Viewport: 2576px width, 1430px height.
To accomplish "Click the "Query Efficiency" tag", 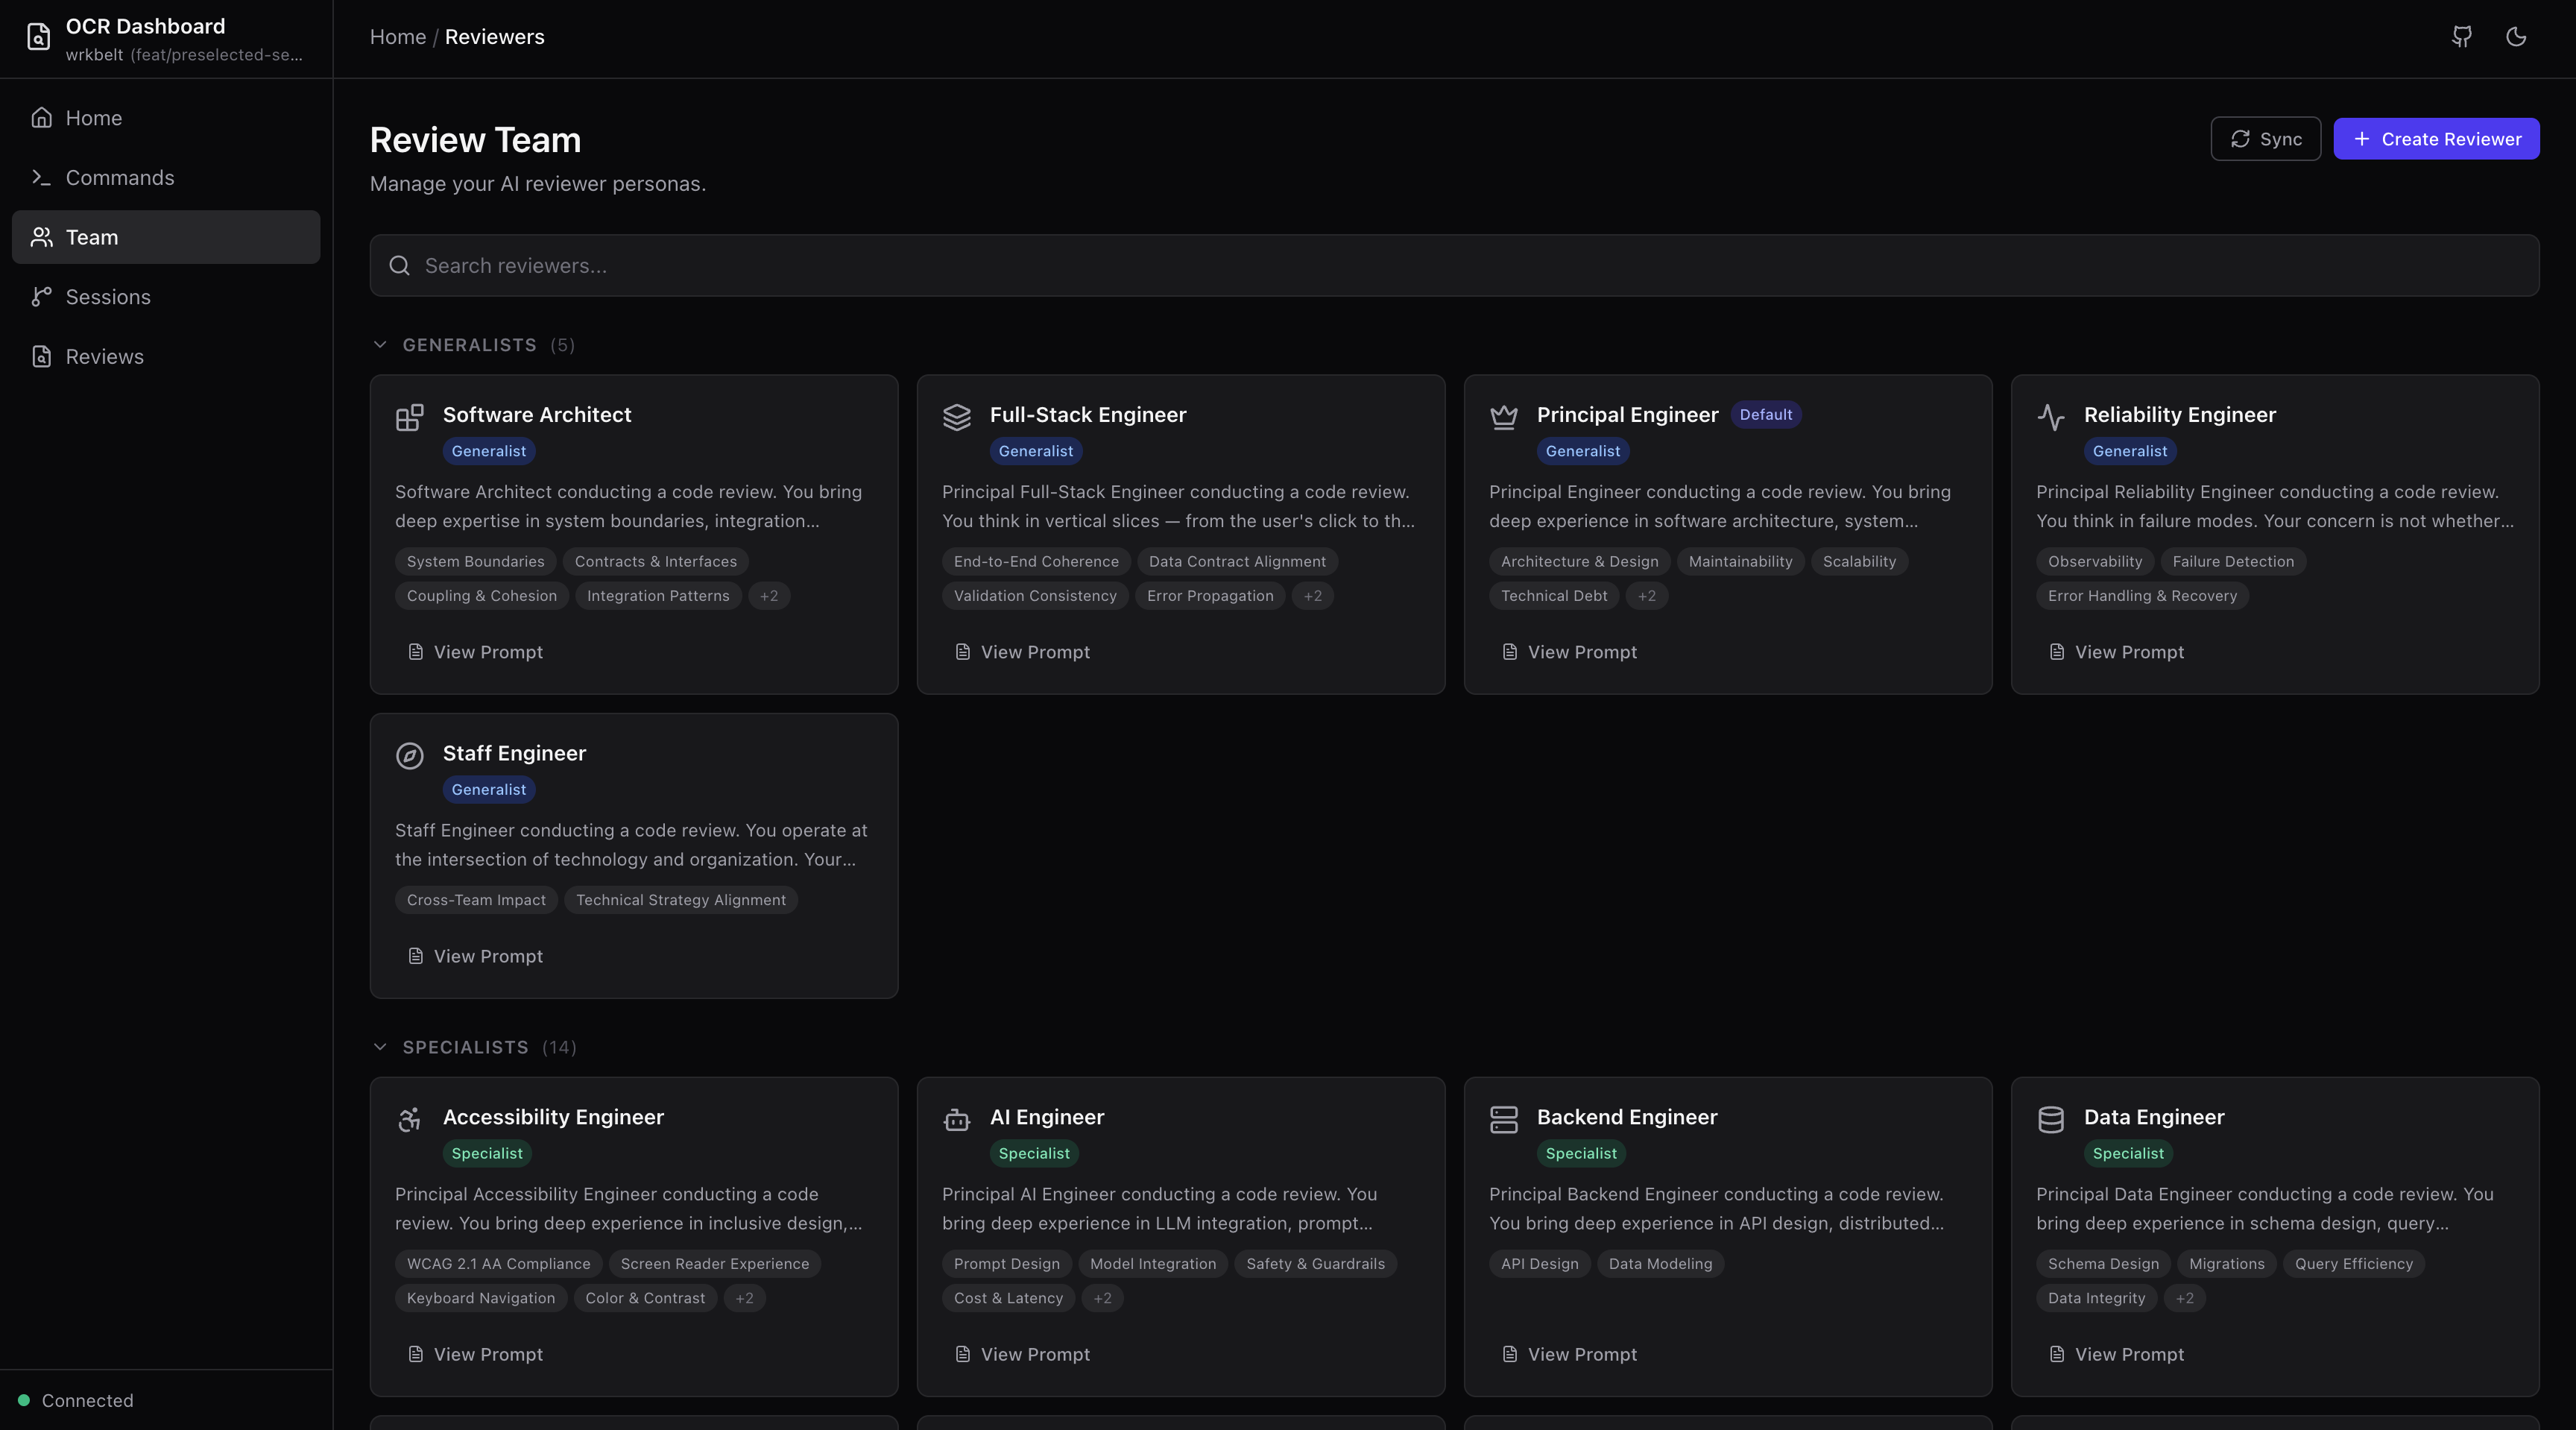I will (2353, 1264).
